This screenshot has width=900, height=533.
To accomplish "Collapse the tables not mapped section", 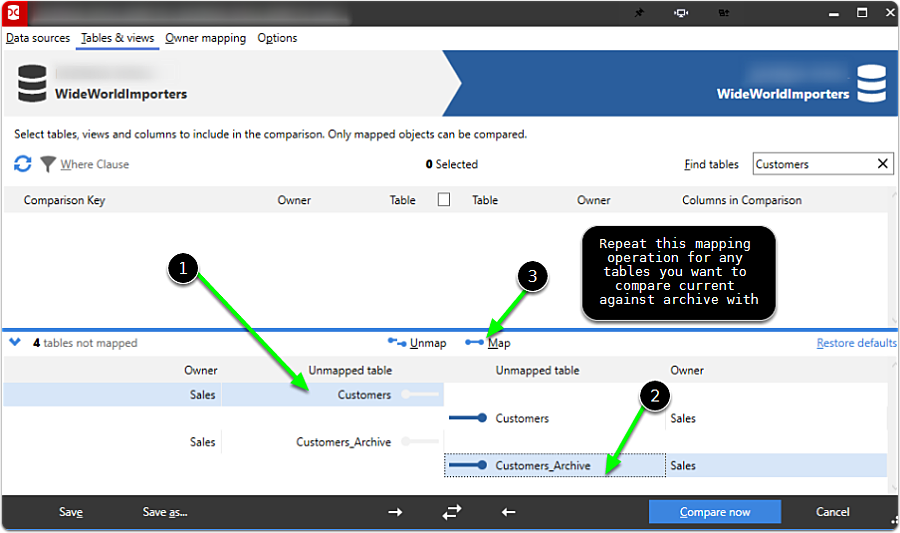I will [x=15, y=343].
